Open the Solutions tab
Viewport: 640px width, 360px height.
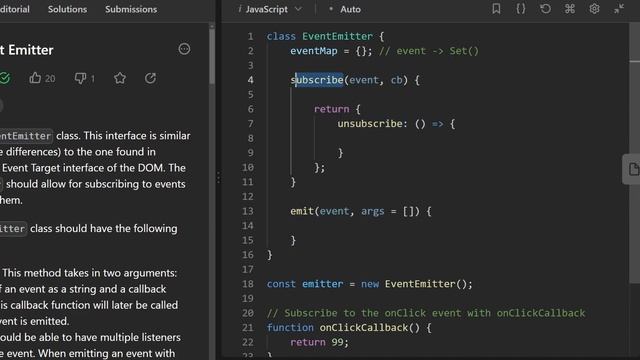click(x=67, y=9)
